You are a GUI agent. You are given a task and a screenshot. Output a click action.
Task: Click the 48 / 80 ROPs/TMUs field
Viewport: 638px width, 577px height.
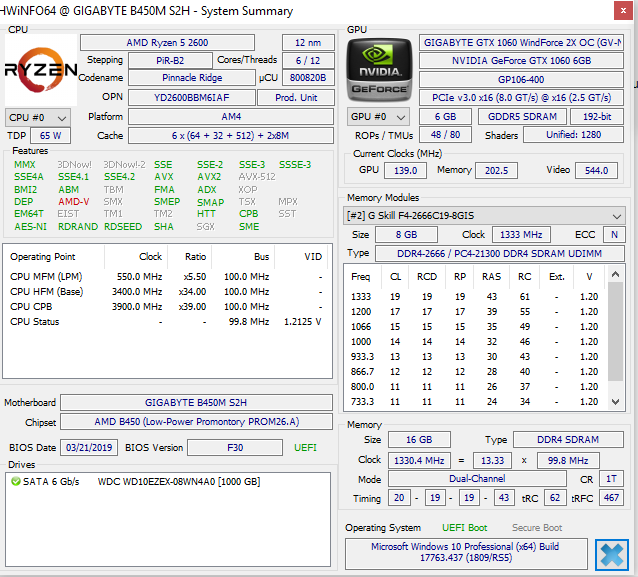pos(446,135)
